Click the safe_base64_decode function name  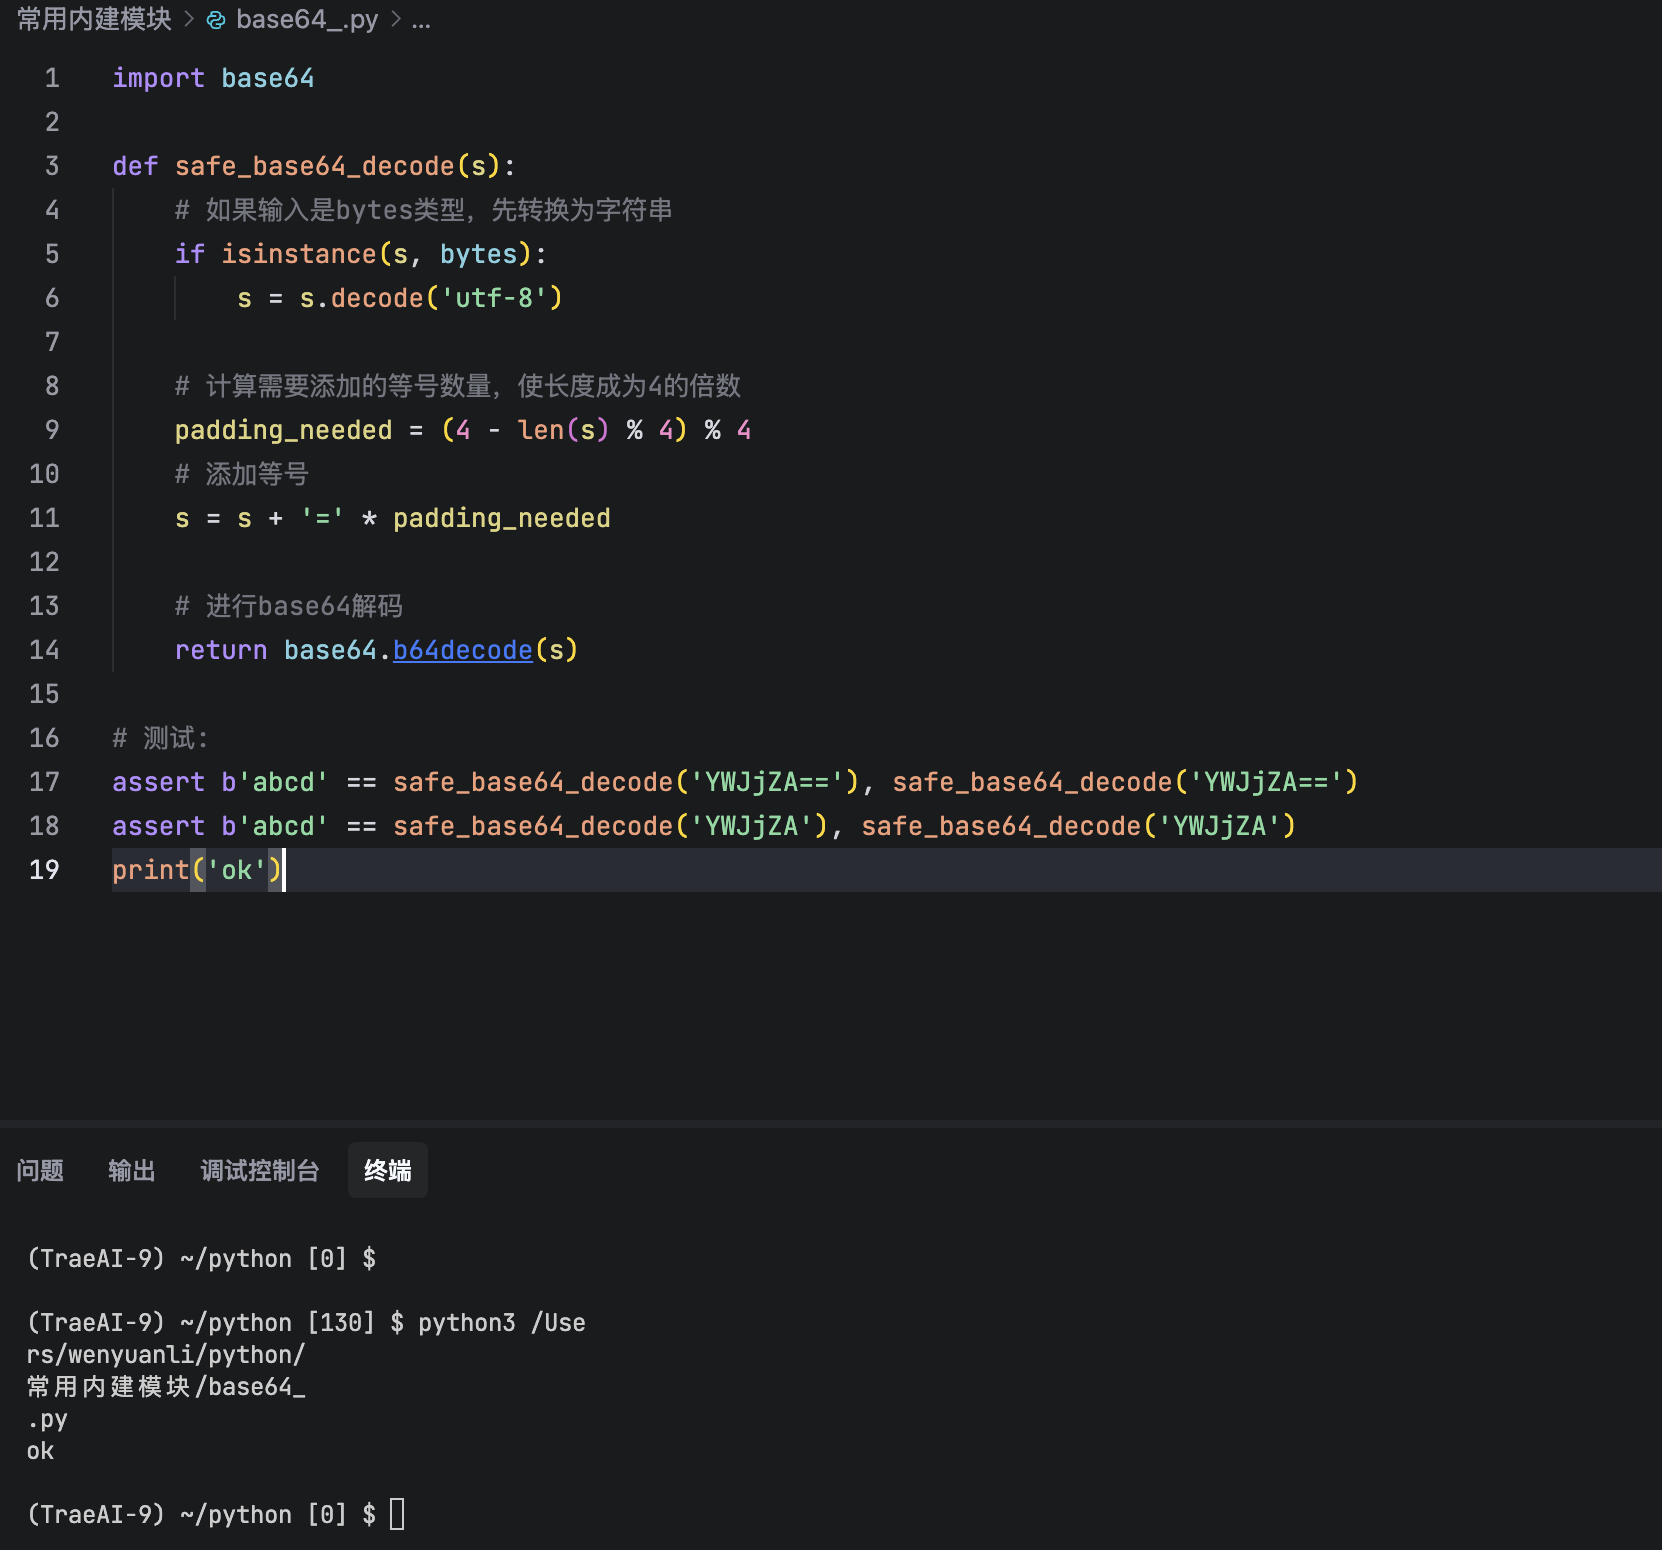pyautogui.click(x=313, y=166)
